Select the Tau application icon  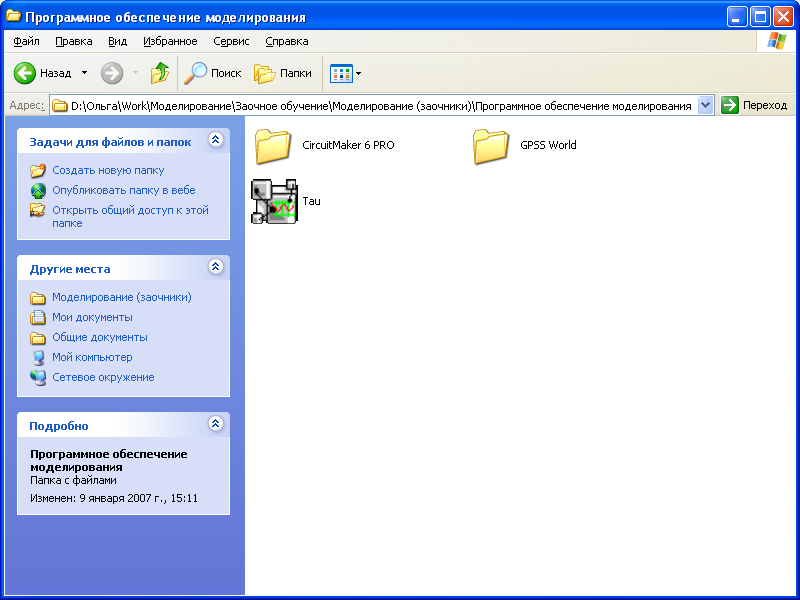click(274, 201)
